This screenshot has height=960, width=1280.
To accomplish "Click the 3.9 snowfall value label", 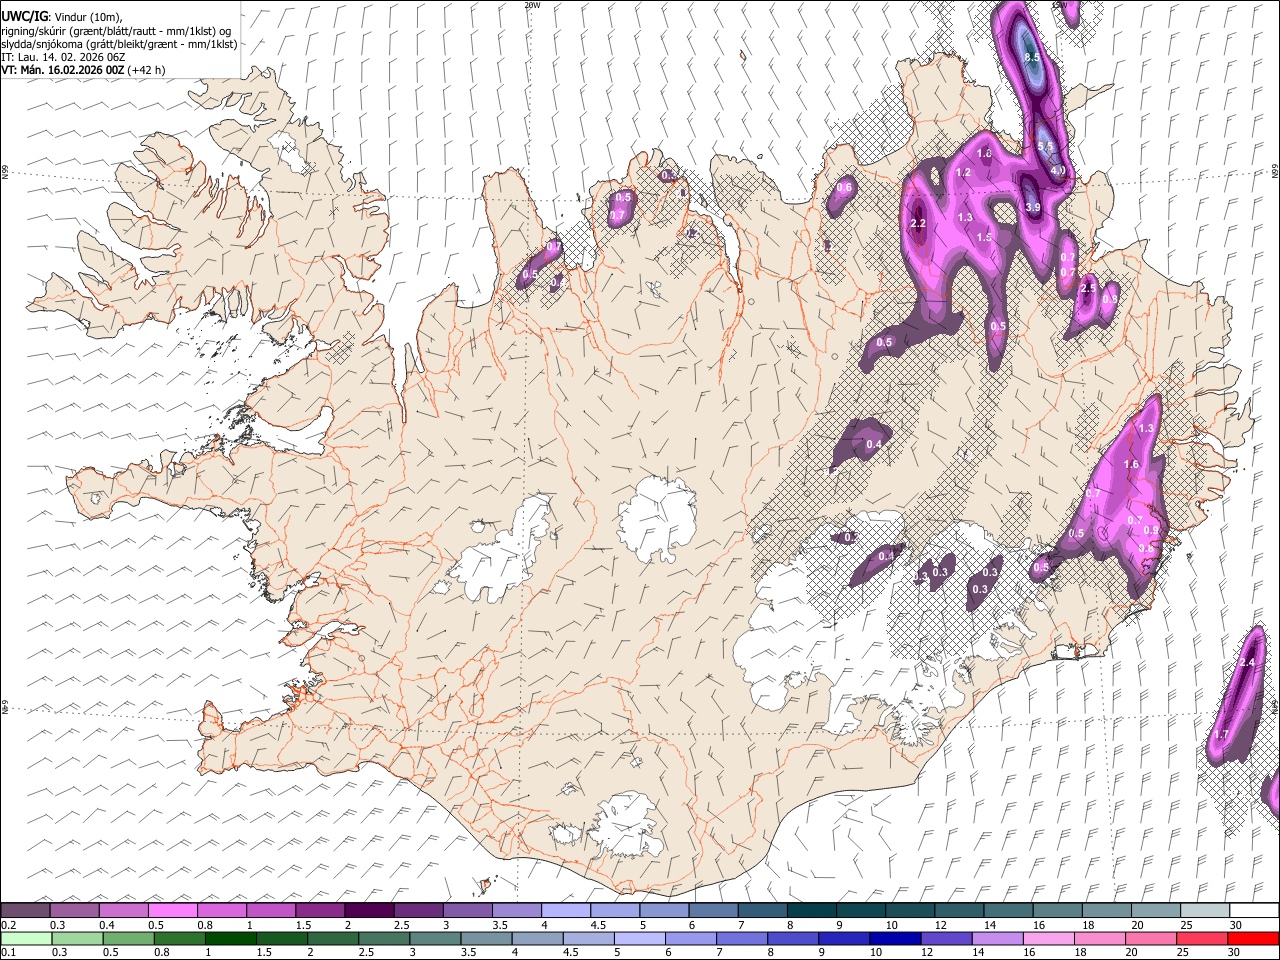I will [x=1033, y=207].
